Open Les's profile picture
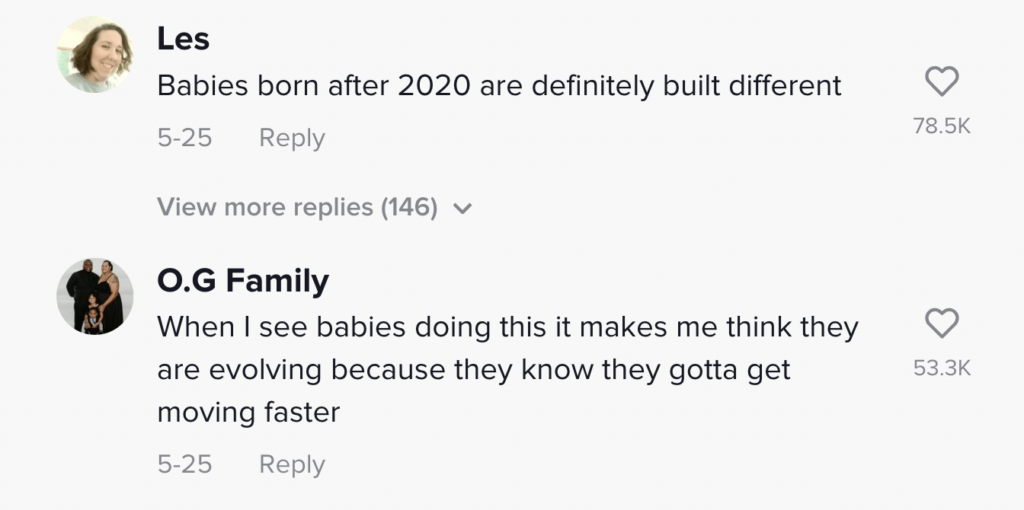This screenshot has width=1024, height=510. (x=95, y=55)
